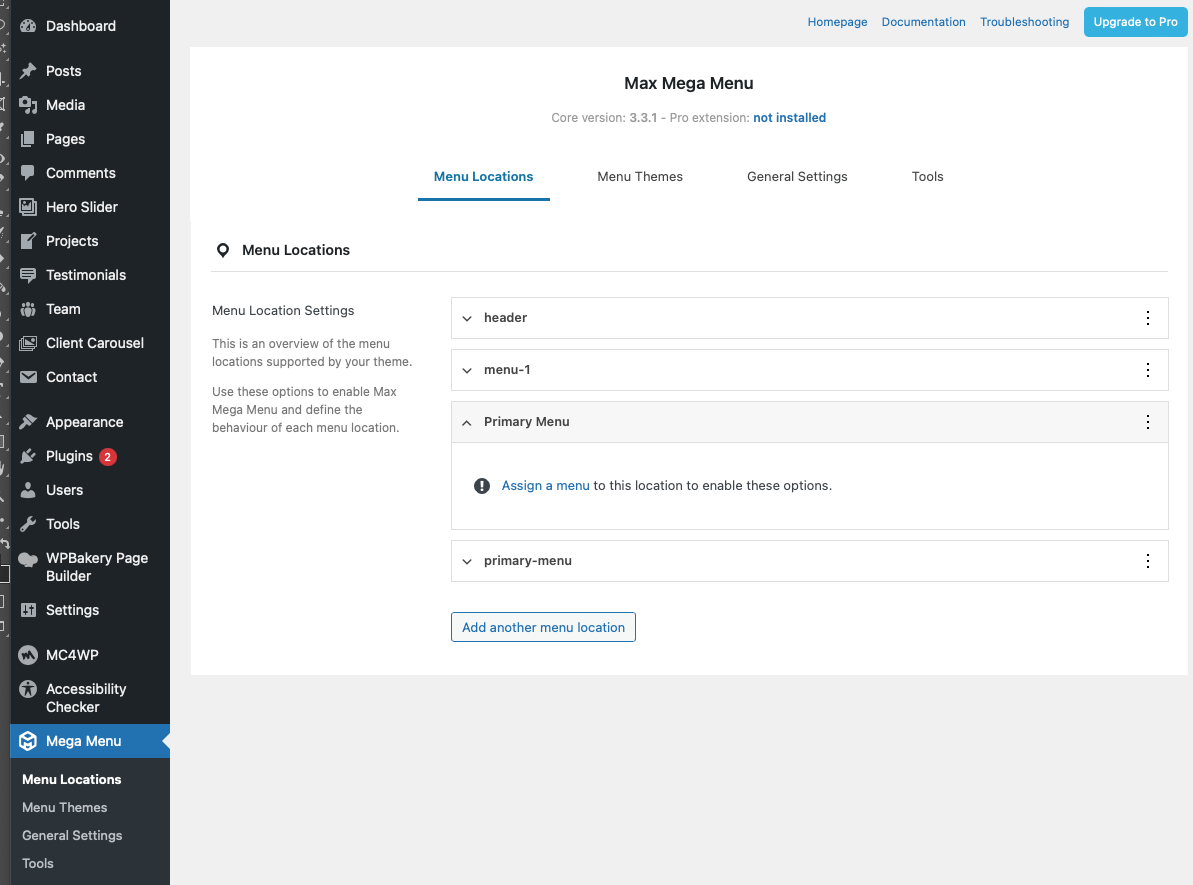
Task: Switch to the top Tools tab
Action: [927, 177]
